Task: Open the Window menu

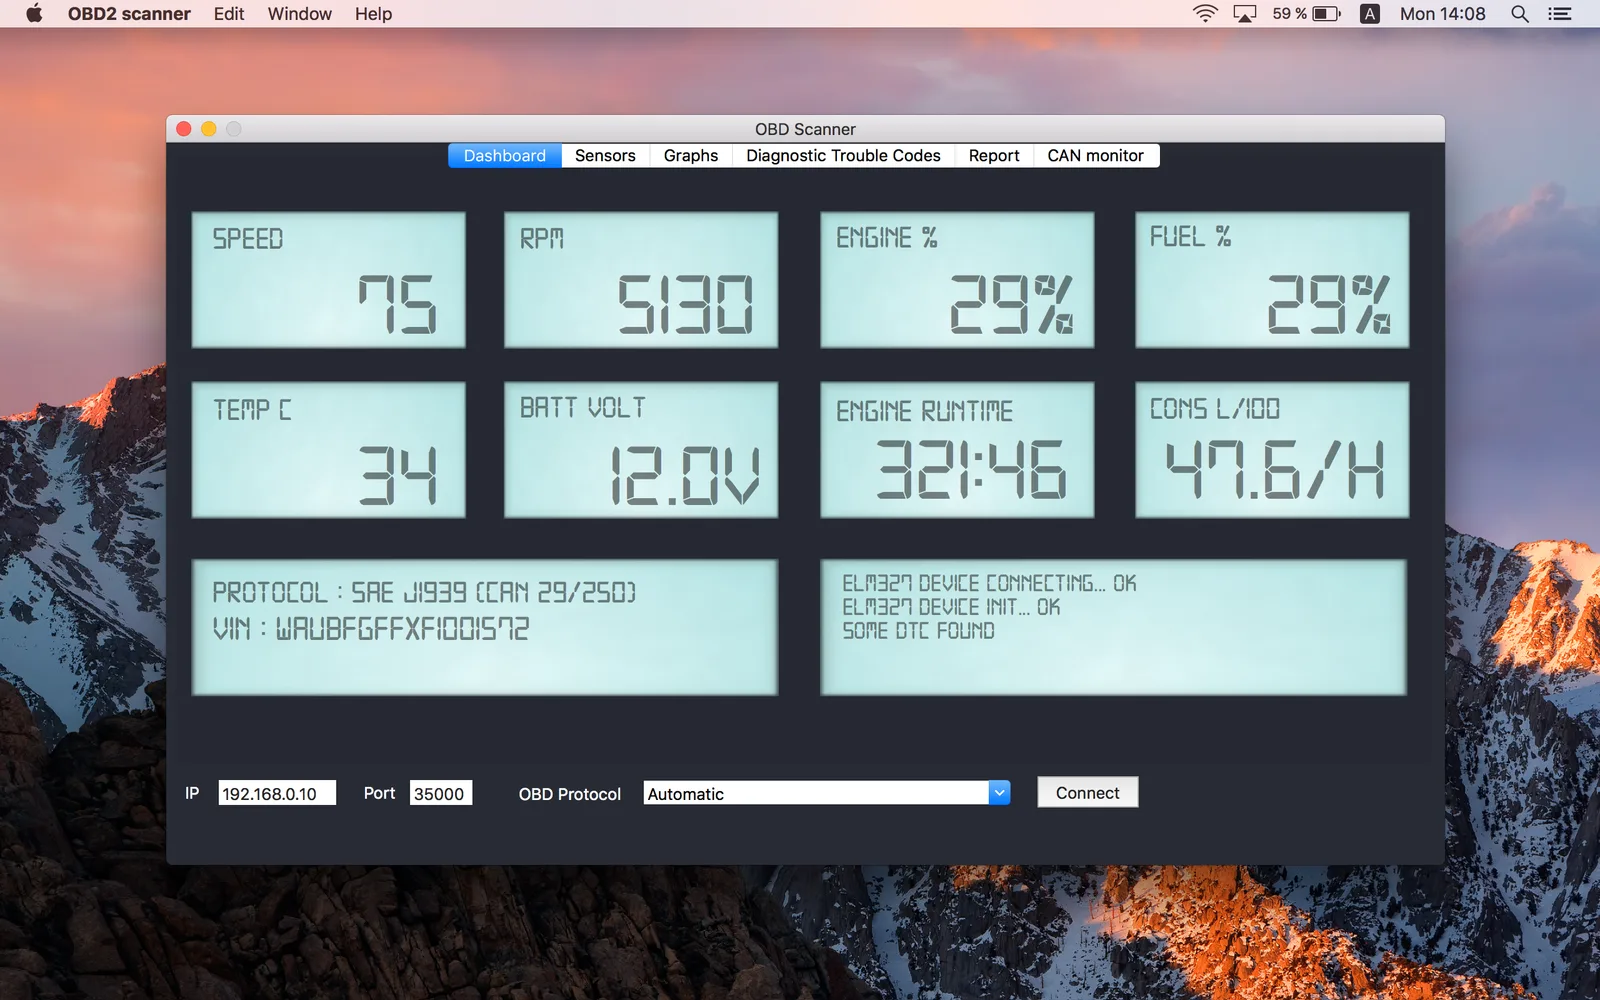Action: coord(300,13)
